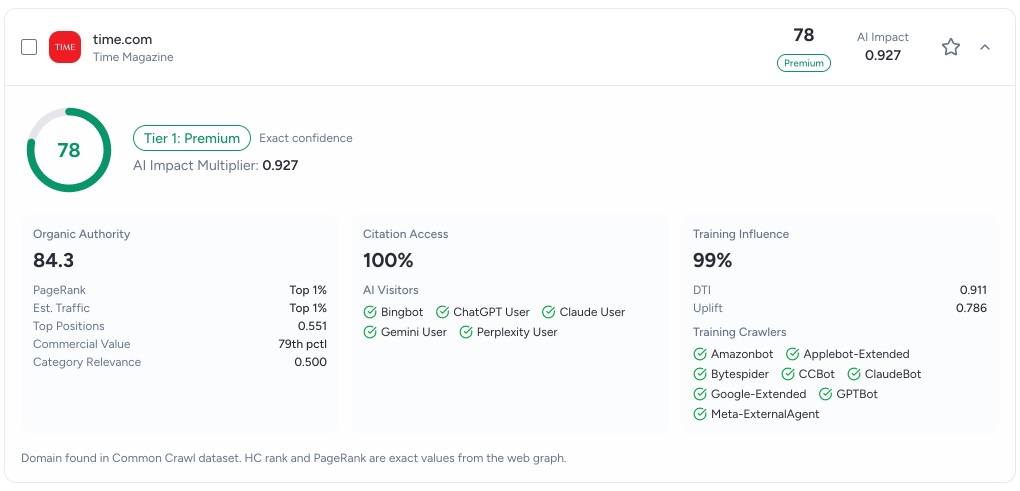
Task: Click the Bytespider check icon
Action: (700, 374)
